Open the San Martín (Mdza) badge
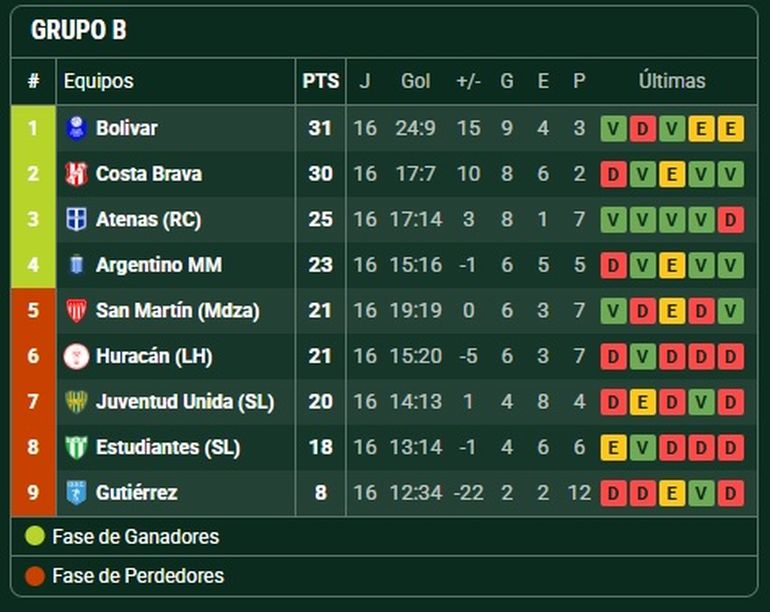Screen dimensions: 770x612 76,310
